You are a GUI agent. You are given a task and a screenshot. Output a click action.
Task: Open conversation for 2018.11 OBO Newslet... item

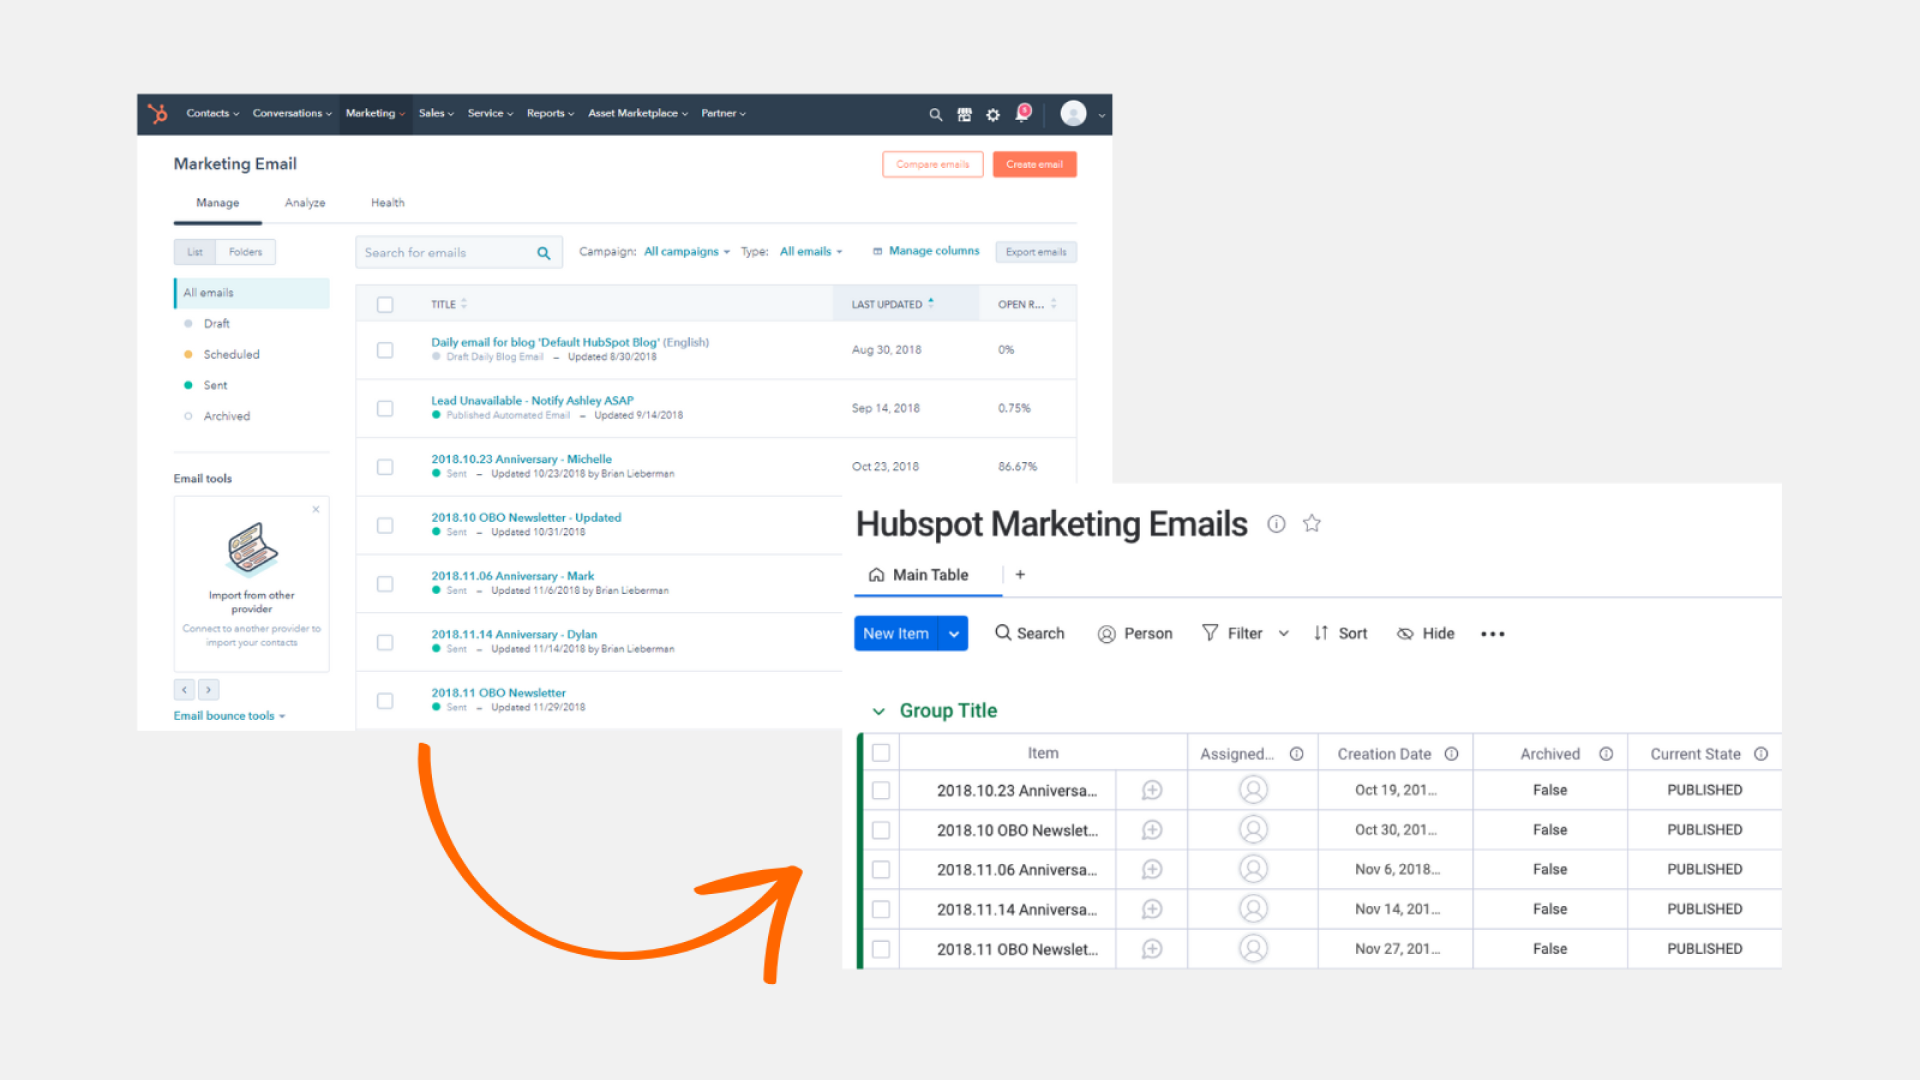coord(1152,949)
